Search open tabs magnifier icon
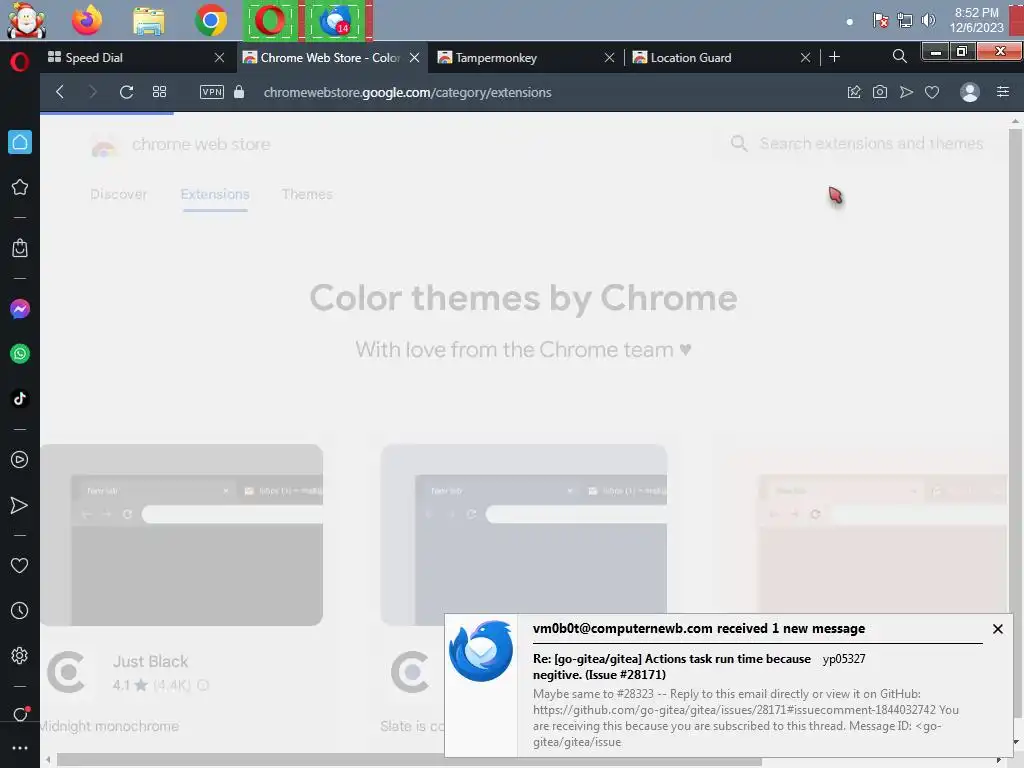 click(x=899, y=57)
